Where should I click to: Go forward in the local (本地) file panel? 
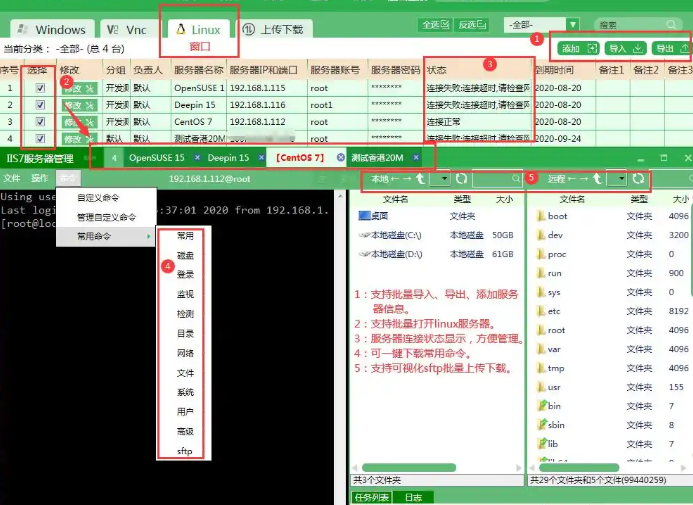(x=407, y=178)
